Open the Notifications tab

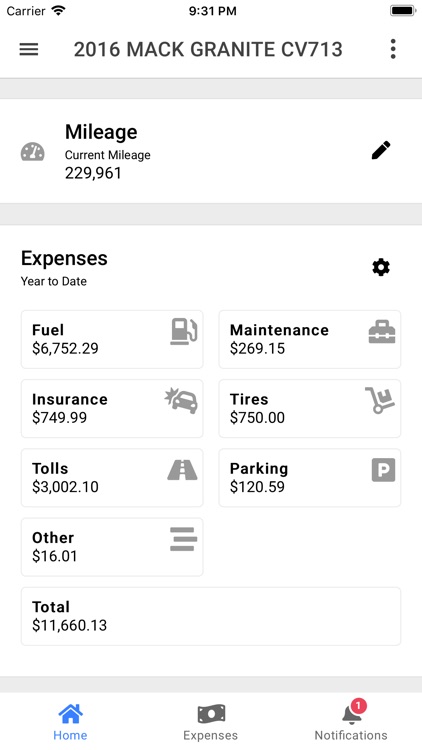(x=351, y=722)
